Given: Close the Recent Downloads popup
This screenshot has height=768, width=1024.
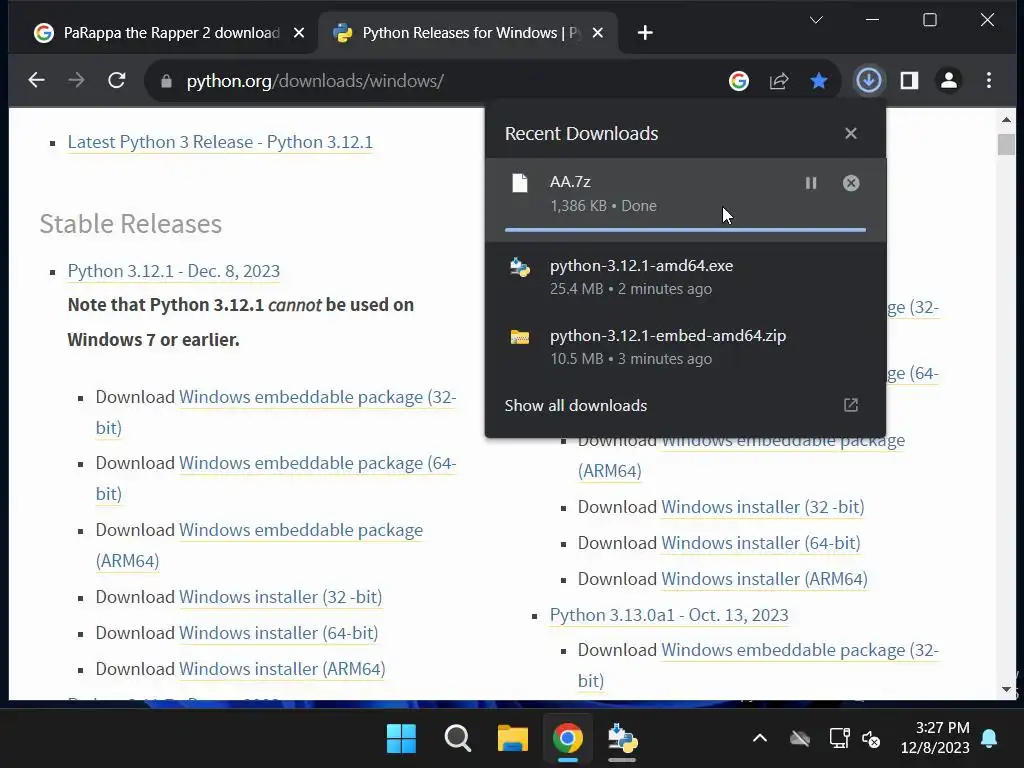Looking at the screenshot, I should click(850, 133).
